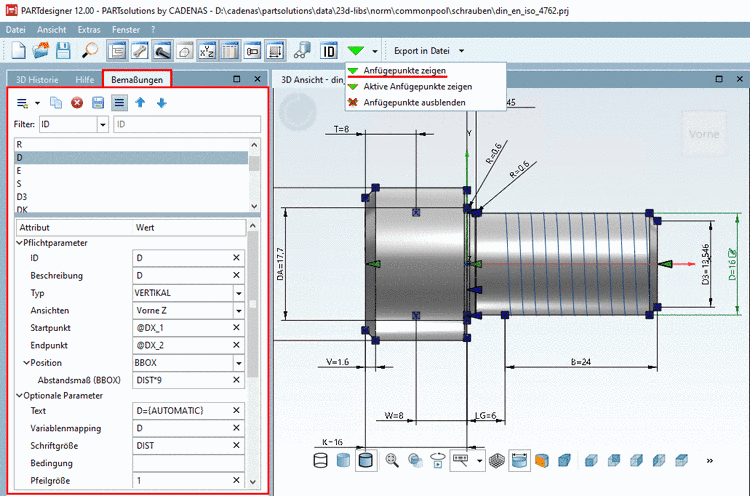Move dimension down with blue down arrow
The width and height of the screenshot is (750, 496).
(161, 102)
